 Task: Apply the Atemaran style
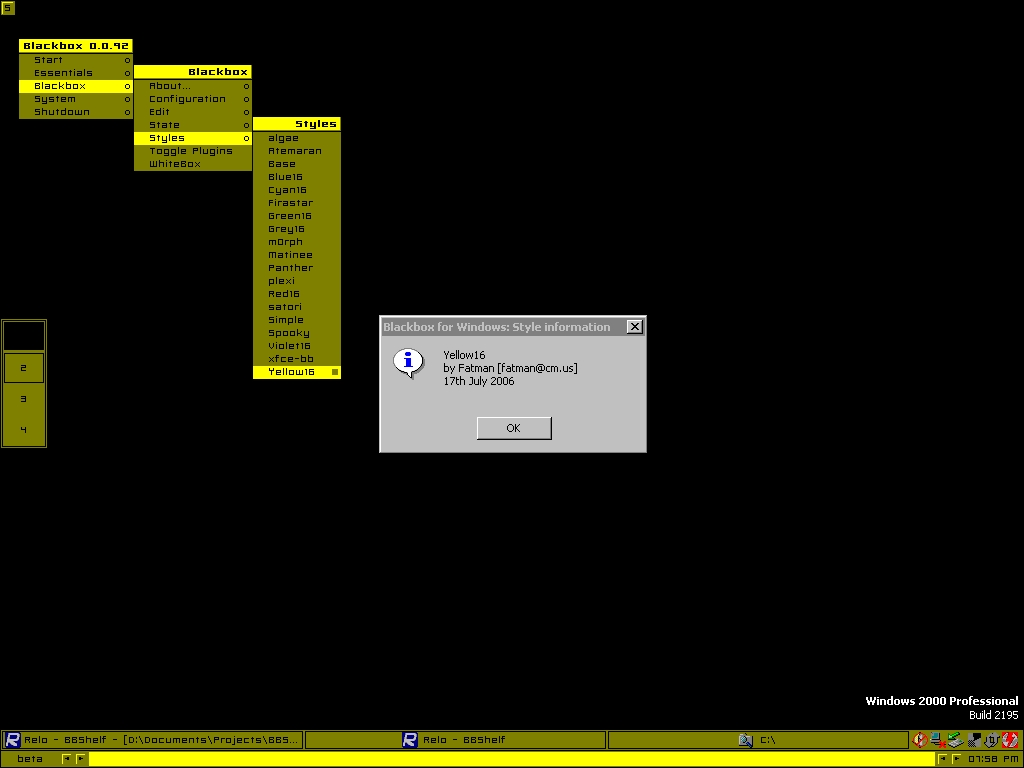pyautogui.click(x=296, y=152)
